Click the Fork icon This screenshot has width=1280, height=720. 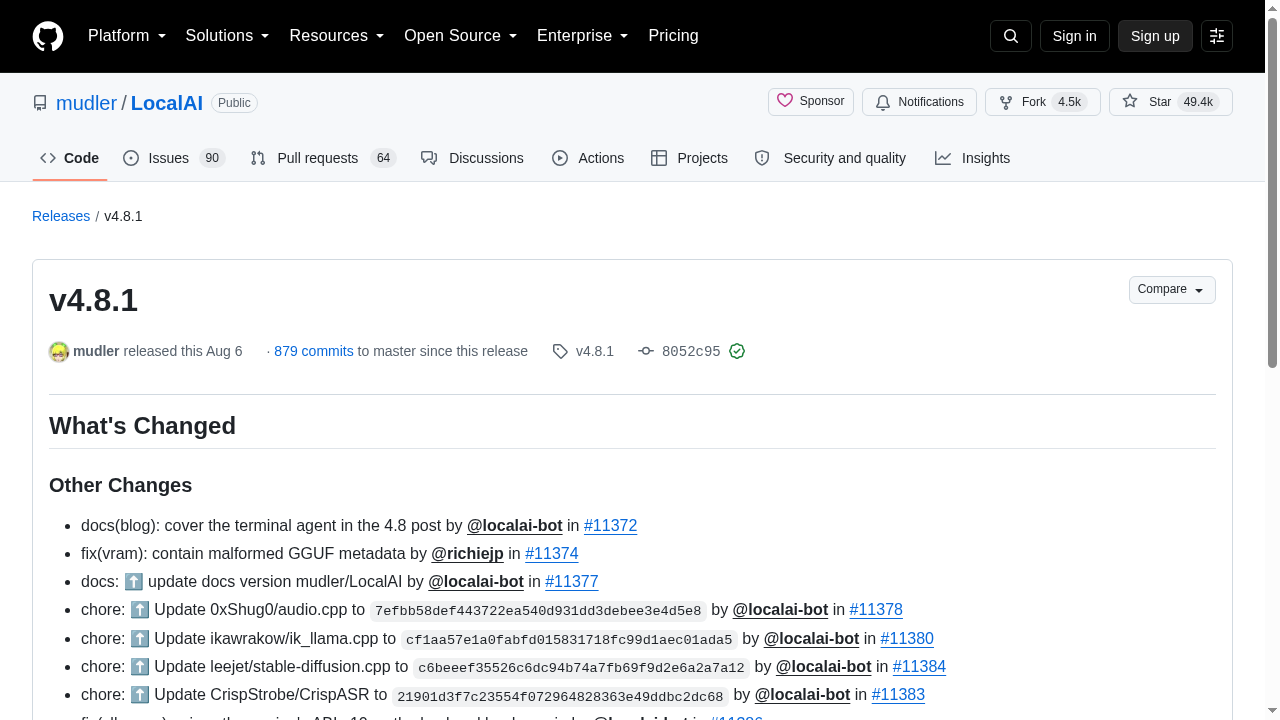pos(1006,102)
